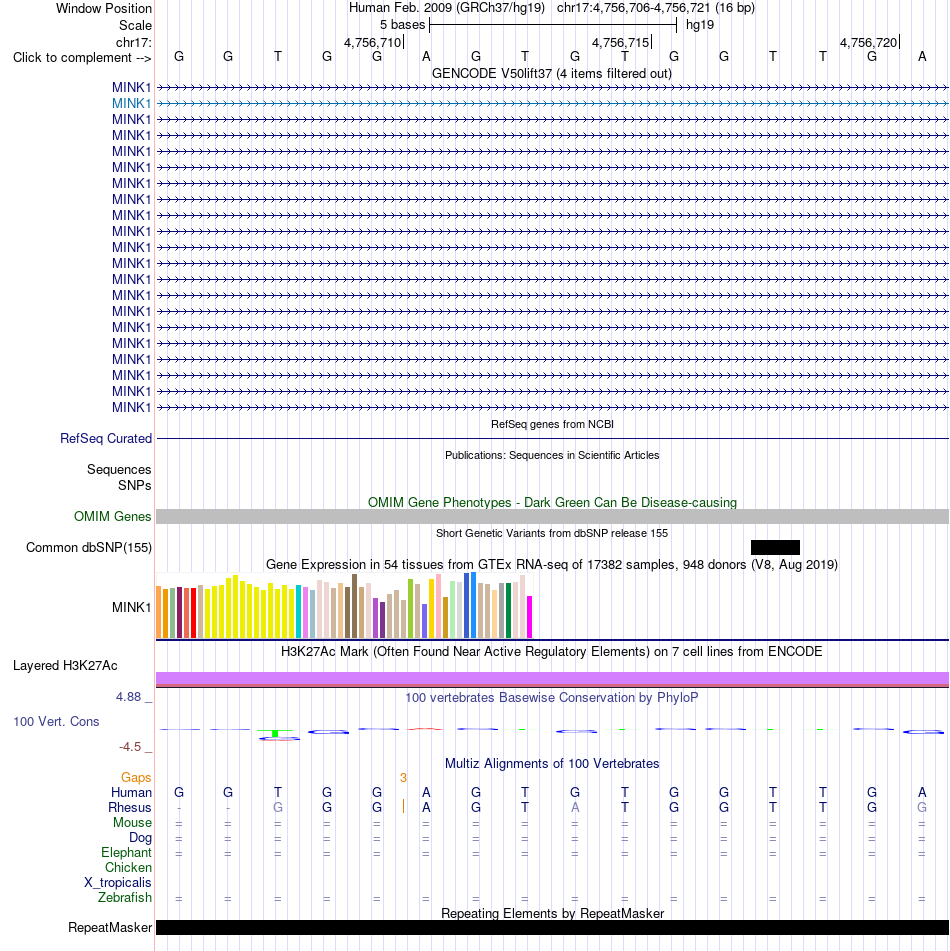This screenshot has width=950, height=951.
Task: Open the H3K27Ac Mark track title
Action: (x=552, y=651)
